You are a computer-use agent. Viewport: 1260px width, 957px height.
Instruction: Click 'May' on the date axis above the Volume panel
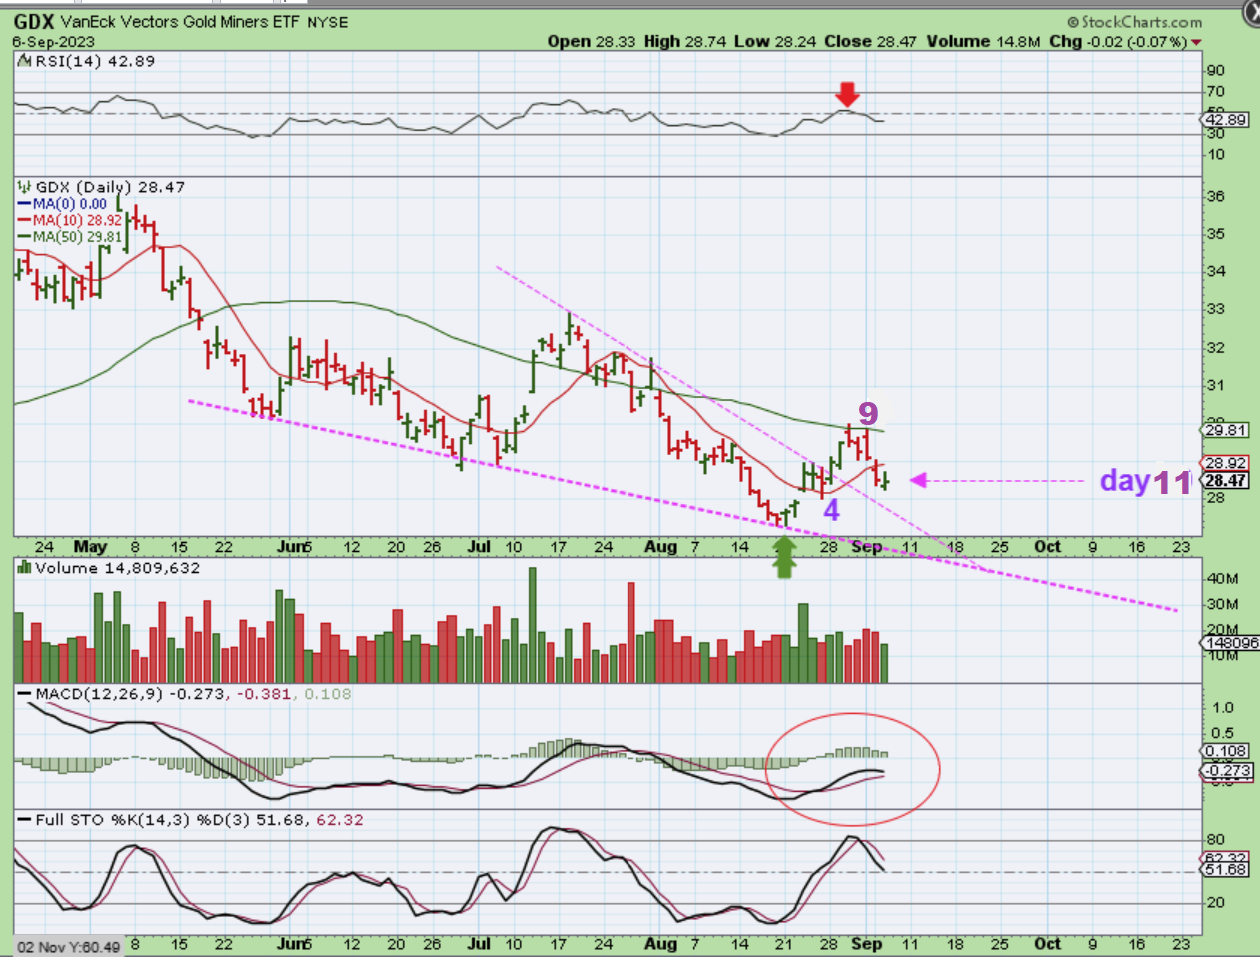coord(90,547)
